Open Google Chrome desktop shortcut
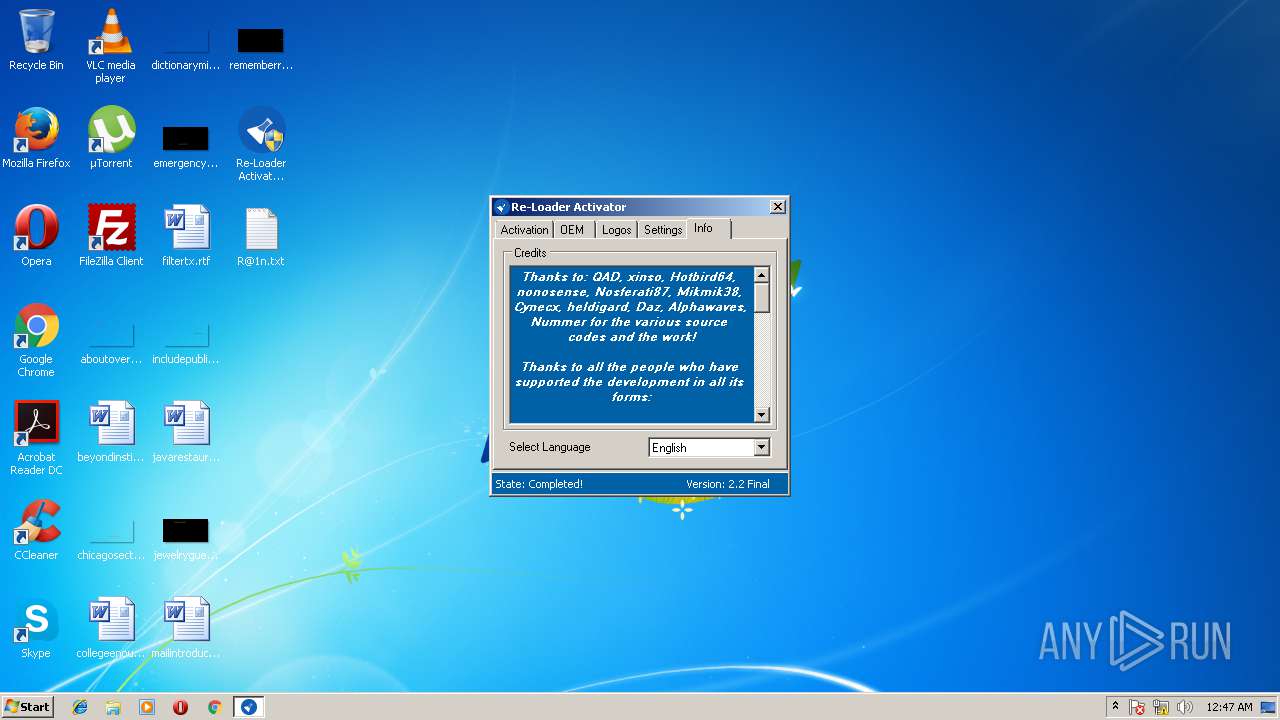This screenshot has width=1280, height=720. tap(36, 340)
